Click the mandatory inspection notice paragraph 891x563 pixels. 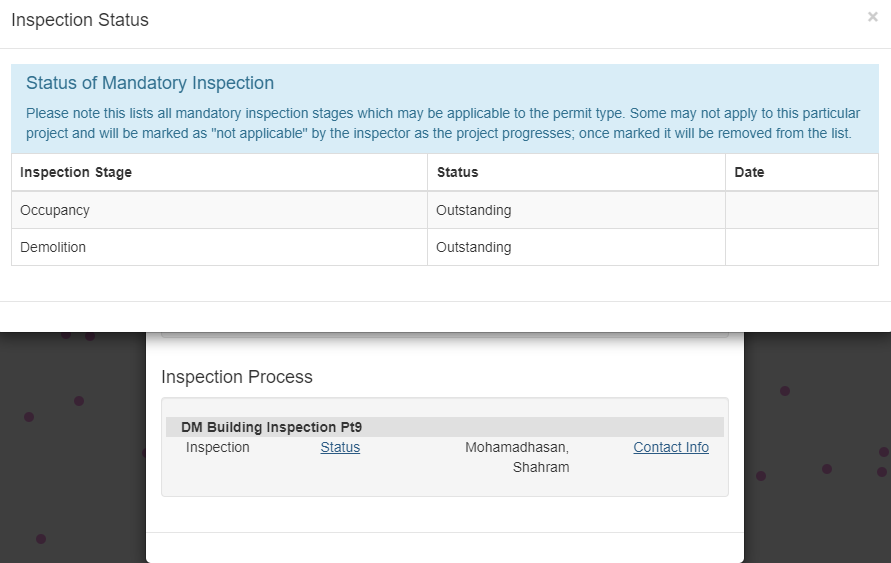click(x=438, y=123)
